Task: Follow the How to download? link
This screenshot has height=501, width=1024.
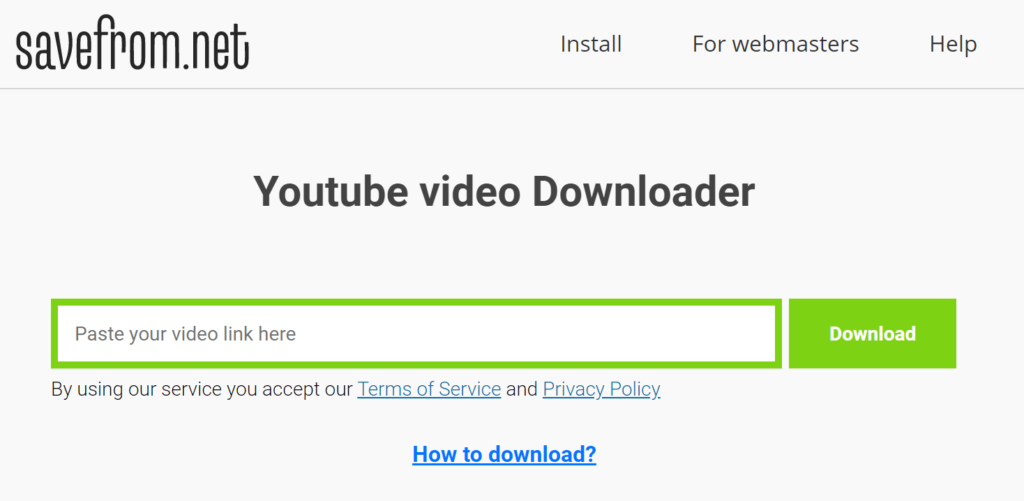Action: click(504, 454)
